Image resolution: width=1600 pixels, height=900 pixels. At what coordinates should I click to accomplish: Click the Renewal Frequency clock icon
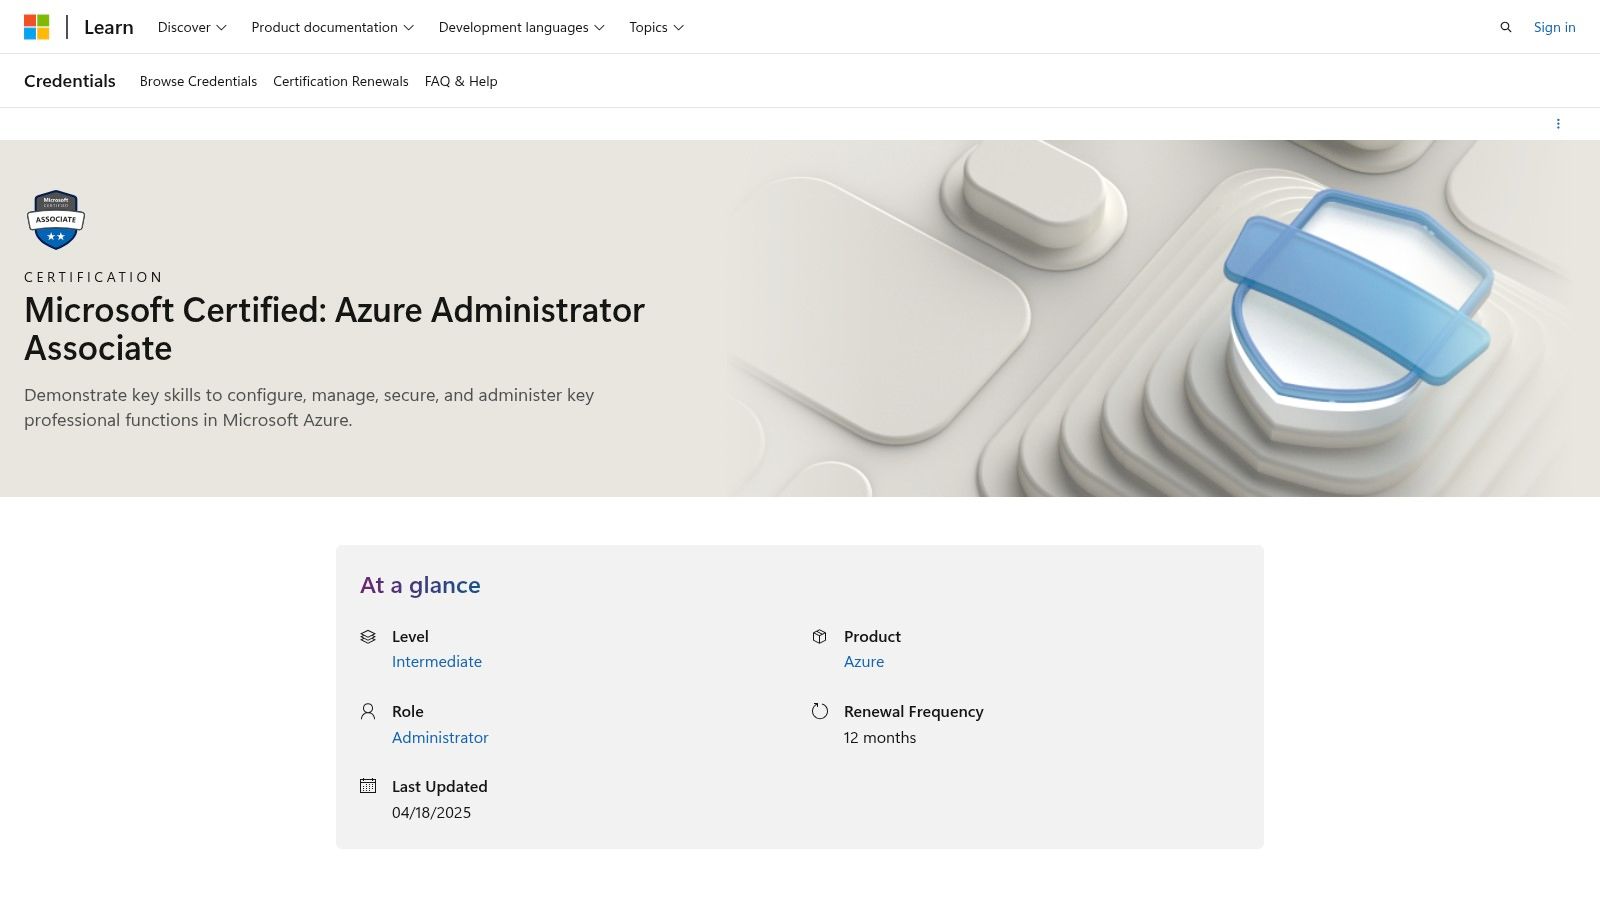(x=820, y=712)
